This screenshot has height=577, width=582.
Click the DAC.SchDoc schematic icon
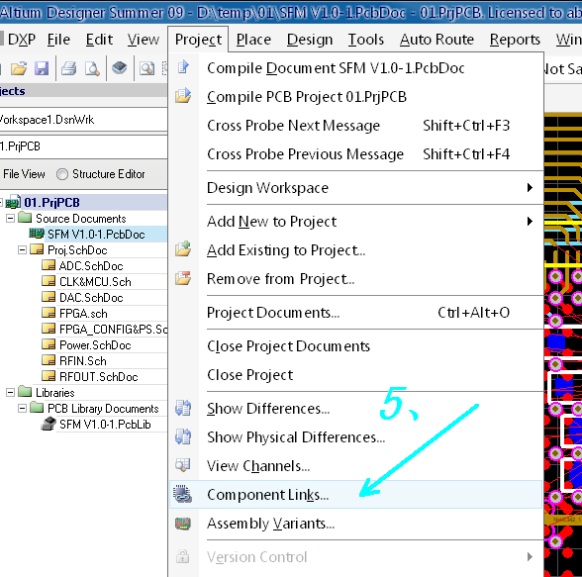coord(49,296)
